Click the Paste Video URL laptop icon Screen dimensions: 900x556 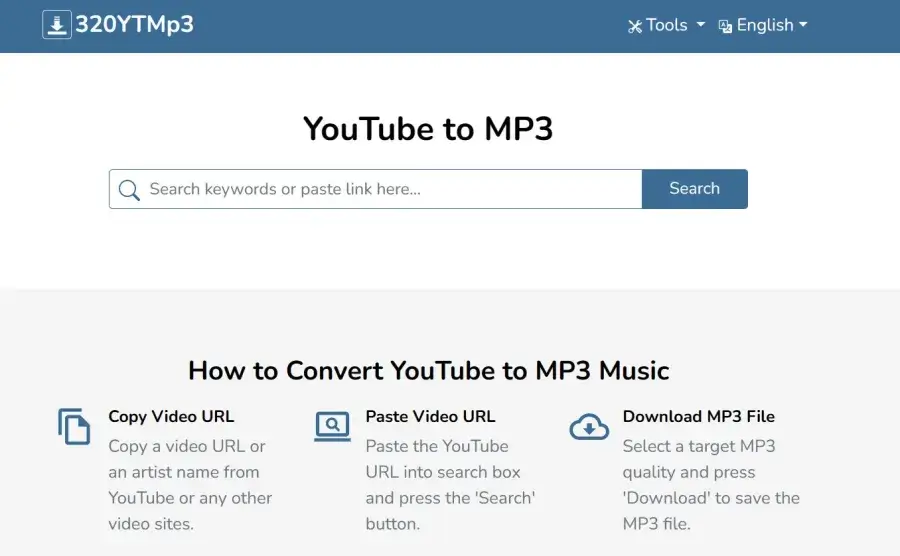tap(332, 426)
